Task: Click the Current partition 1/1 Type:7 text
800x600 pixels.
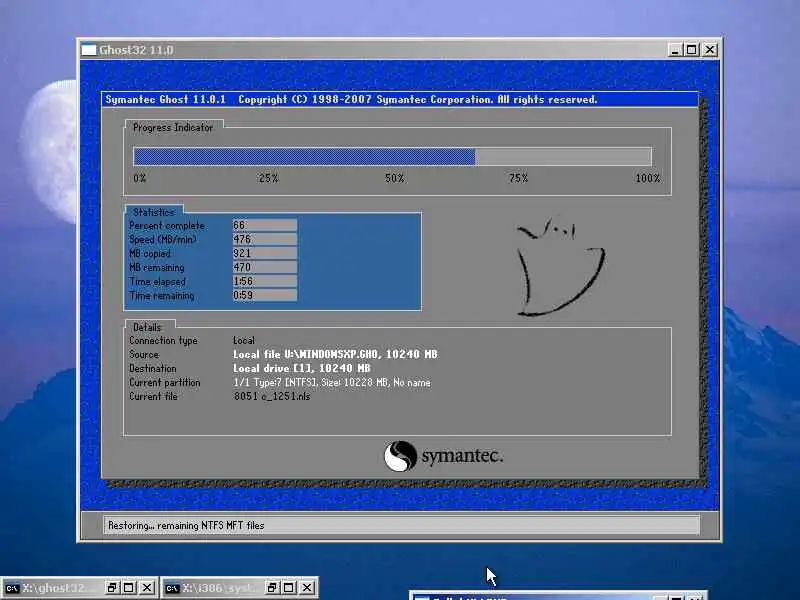Action: [x=332, y=382]
